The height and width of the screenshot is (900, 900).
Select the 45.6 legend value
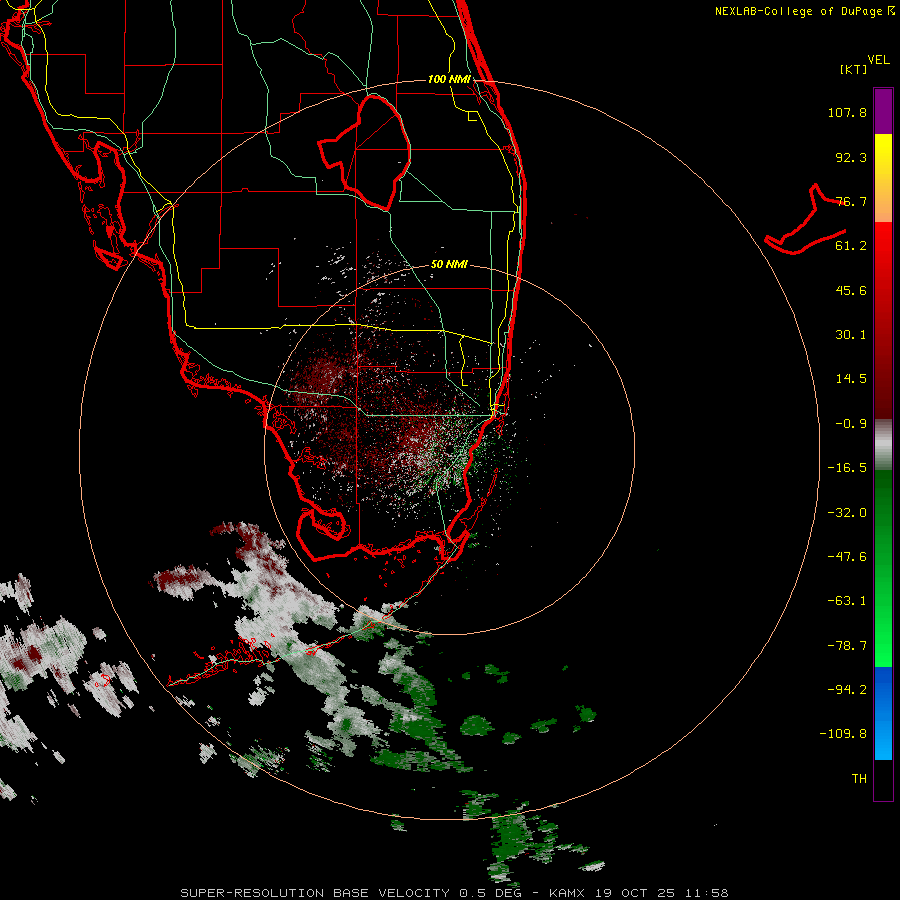pyautogui.click(x=851, y=290)
